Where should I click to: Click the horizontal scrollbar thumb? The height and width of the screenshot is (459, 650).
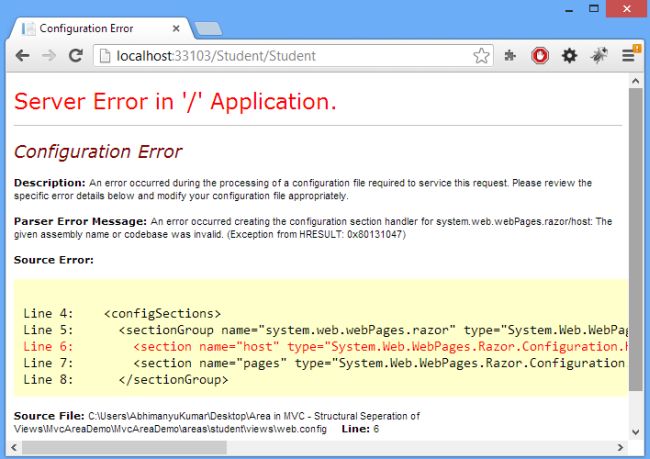pos(124,447)
